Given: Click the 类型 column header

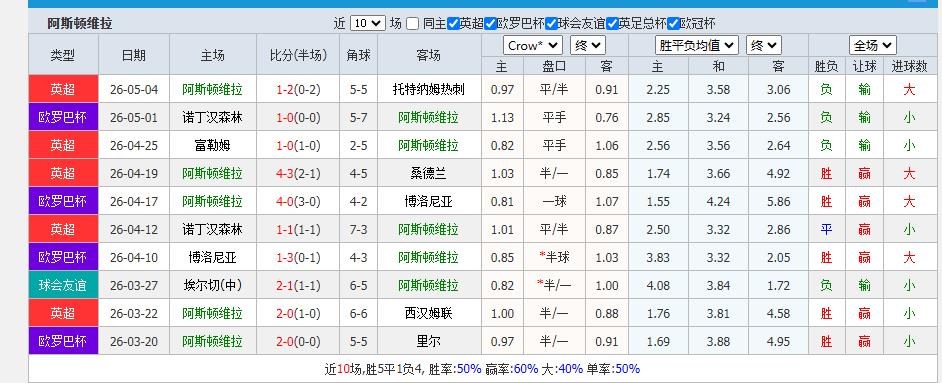Looking at the screenshot, I should point(63,55).
